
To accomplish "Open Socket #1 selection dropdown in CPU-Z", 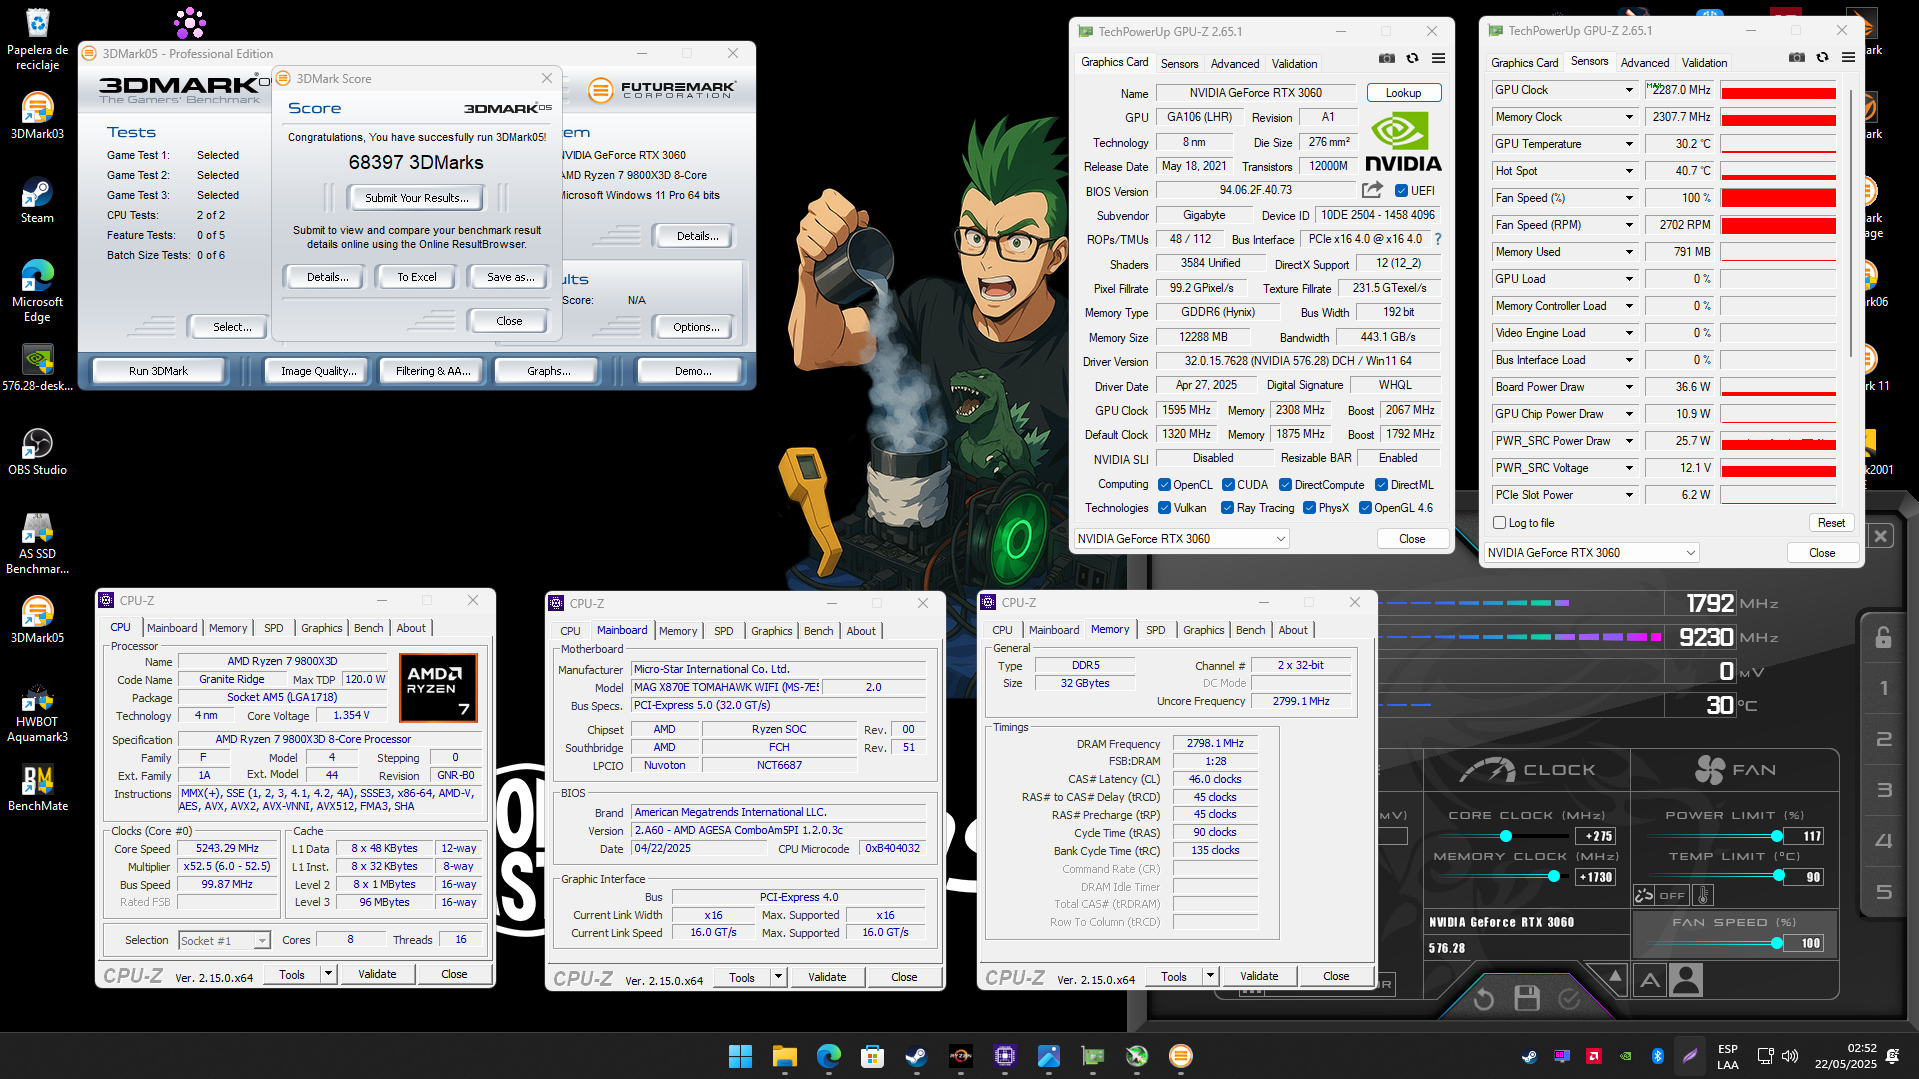I will click(225, 941).
